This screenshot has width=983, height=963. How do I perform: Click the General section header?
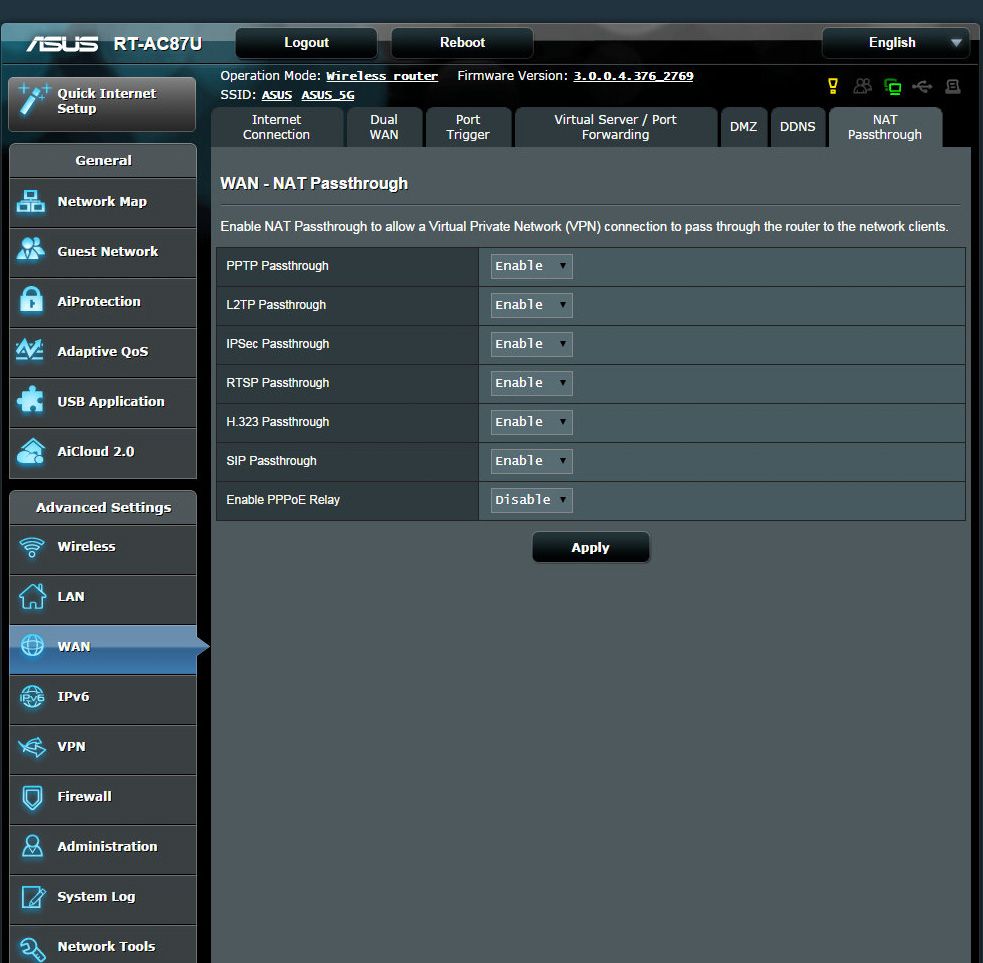click(x=103, y=160)
